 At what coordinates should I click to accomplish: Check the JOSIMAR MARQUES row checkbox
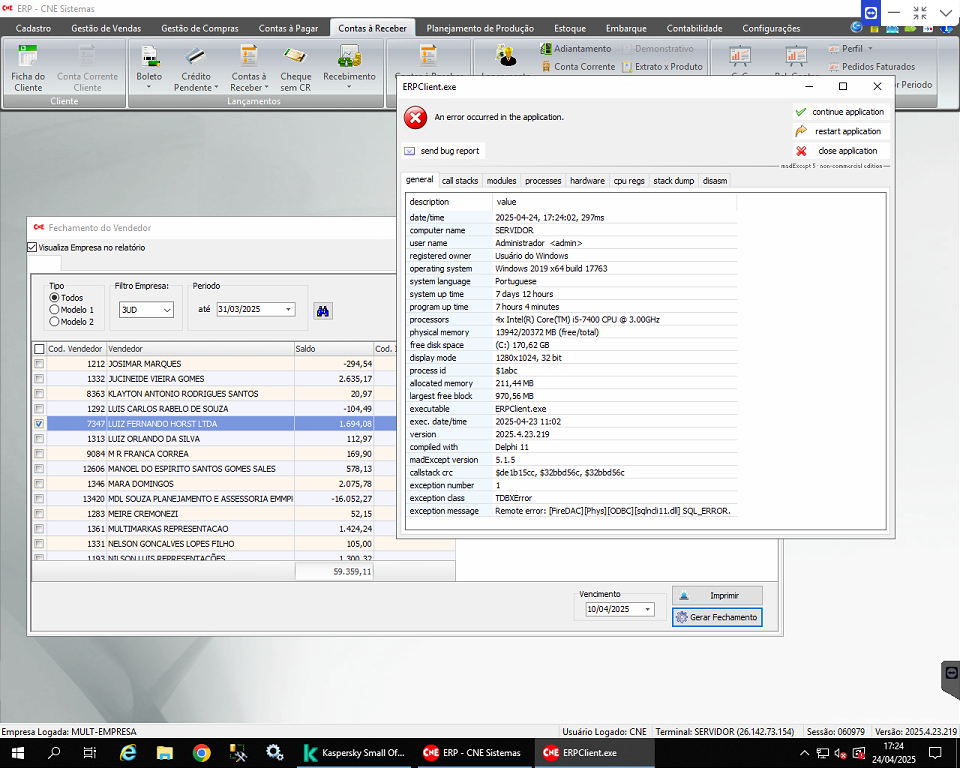[40, 364]
